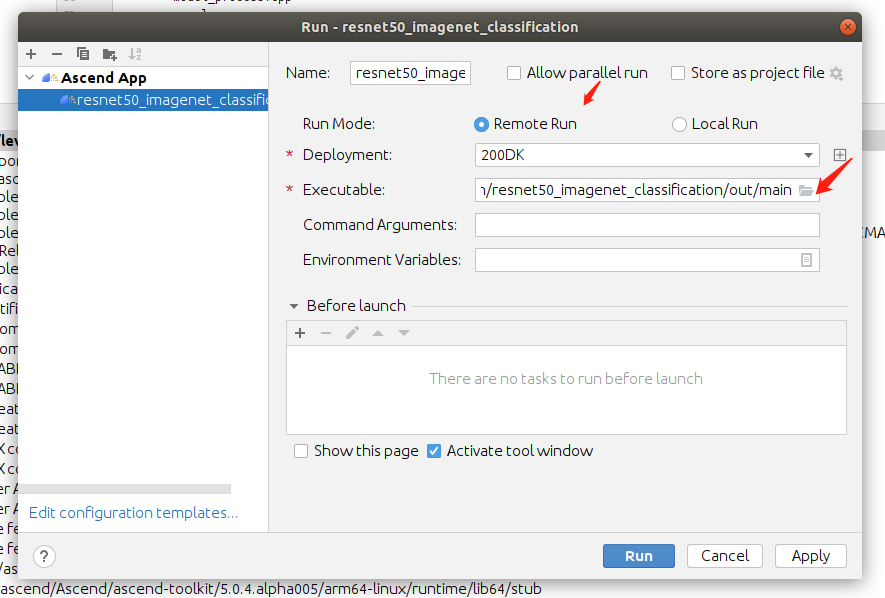Enable Allow parallel run checkbox
Screen dimensions: 885x598
514,73
